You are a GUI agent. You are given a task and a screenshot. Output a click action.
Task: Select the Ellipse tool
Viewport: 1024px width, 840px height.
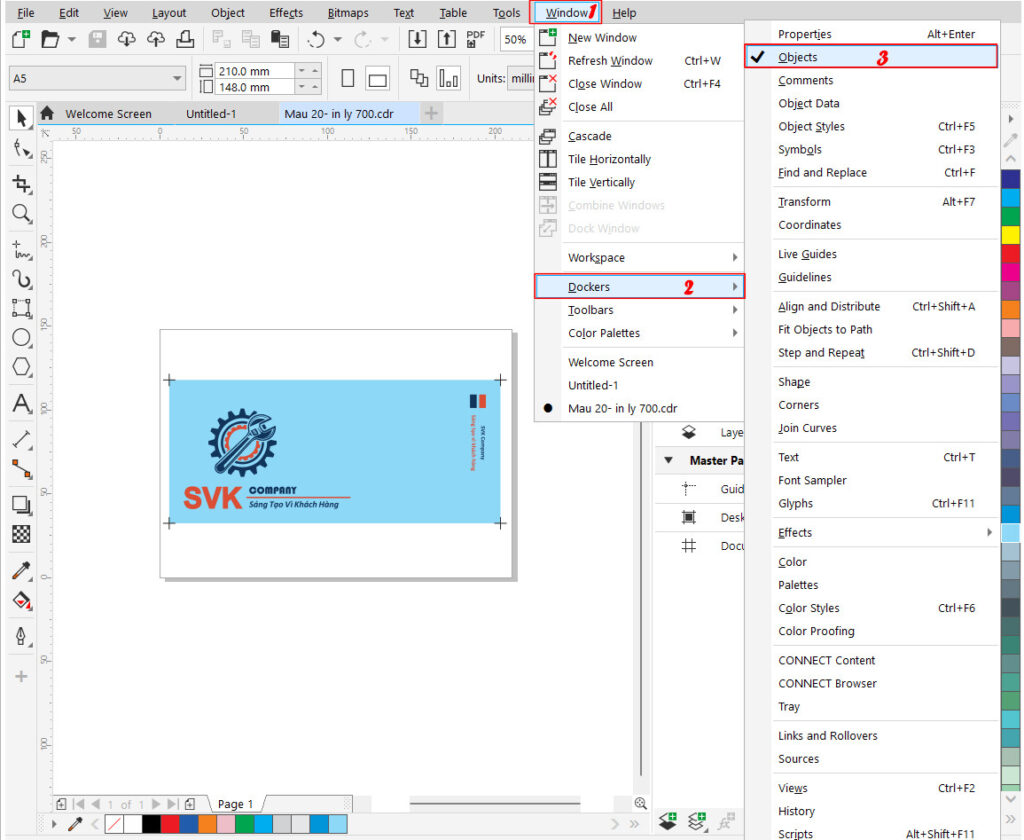[20, 338]
